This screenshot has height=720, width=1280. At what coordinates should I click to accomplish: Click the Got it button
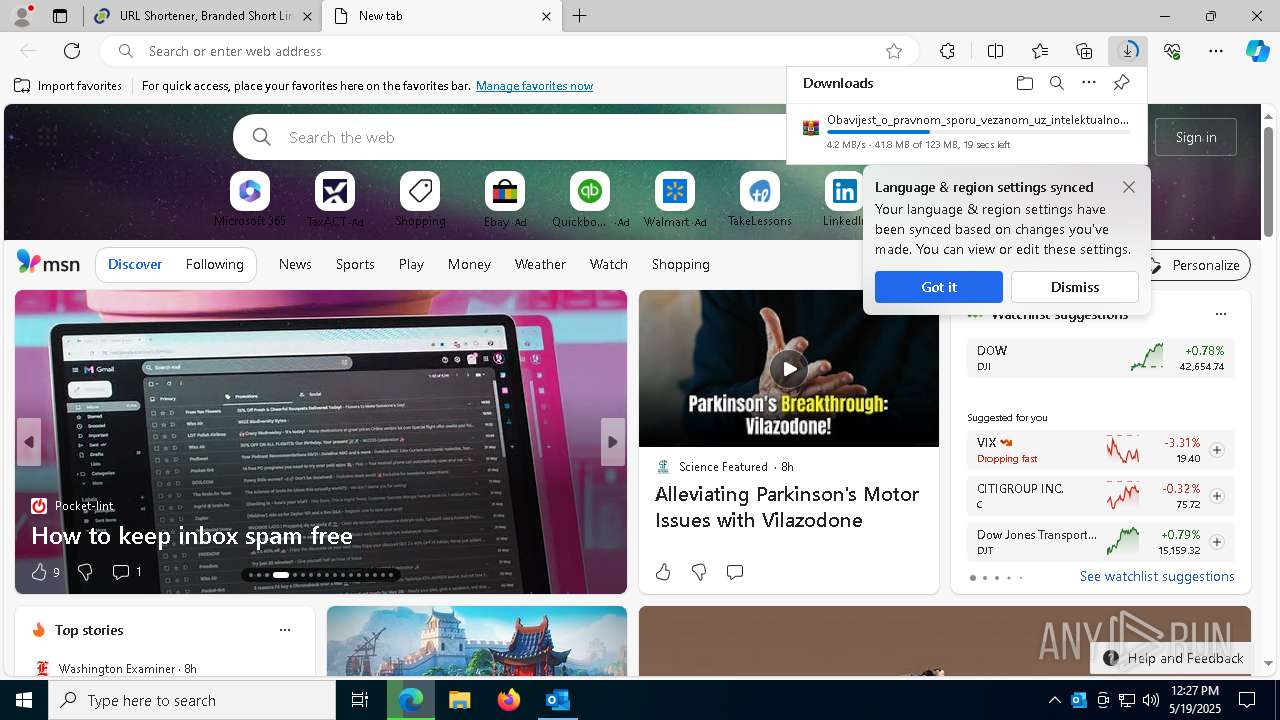click(x=939, y=287)
